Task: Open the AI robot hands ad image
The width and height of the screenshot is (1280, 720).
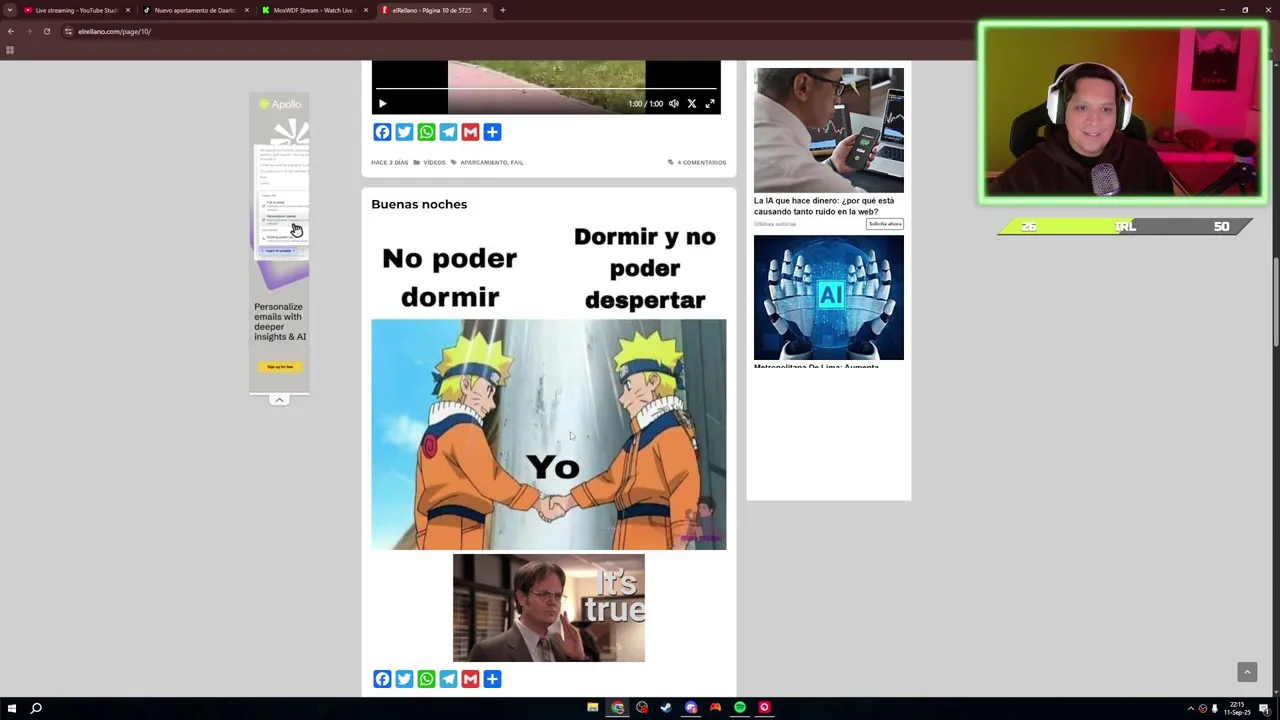Action: [829, 297]
